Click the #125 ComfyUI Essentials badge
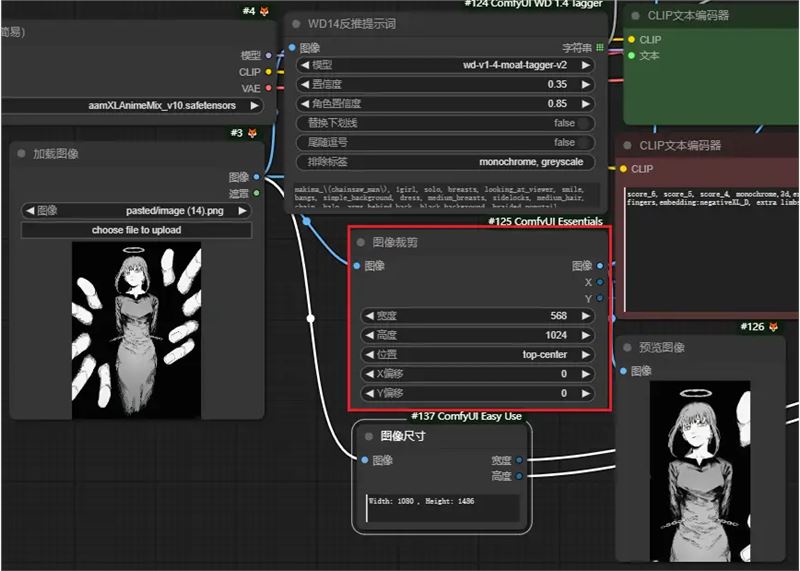 point(545,221)
